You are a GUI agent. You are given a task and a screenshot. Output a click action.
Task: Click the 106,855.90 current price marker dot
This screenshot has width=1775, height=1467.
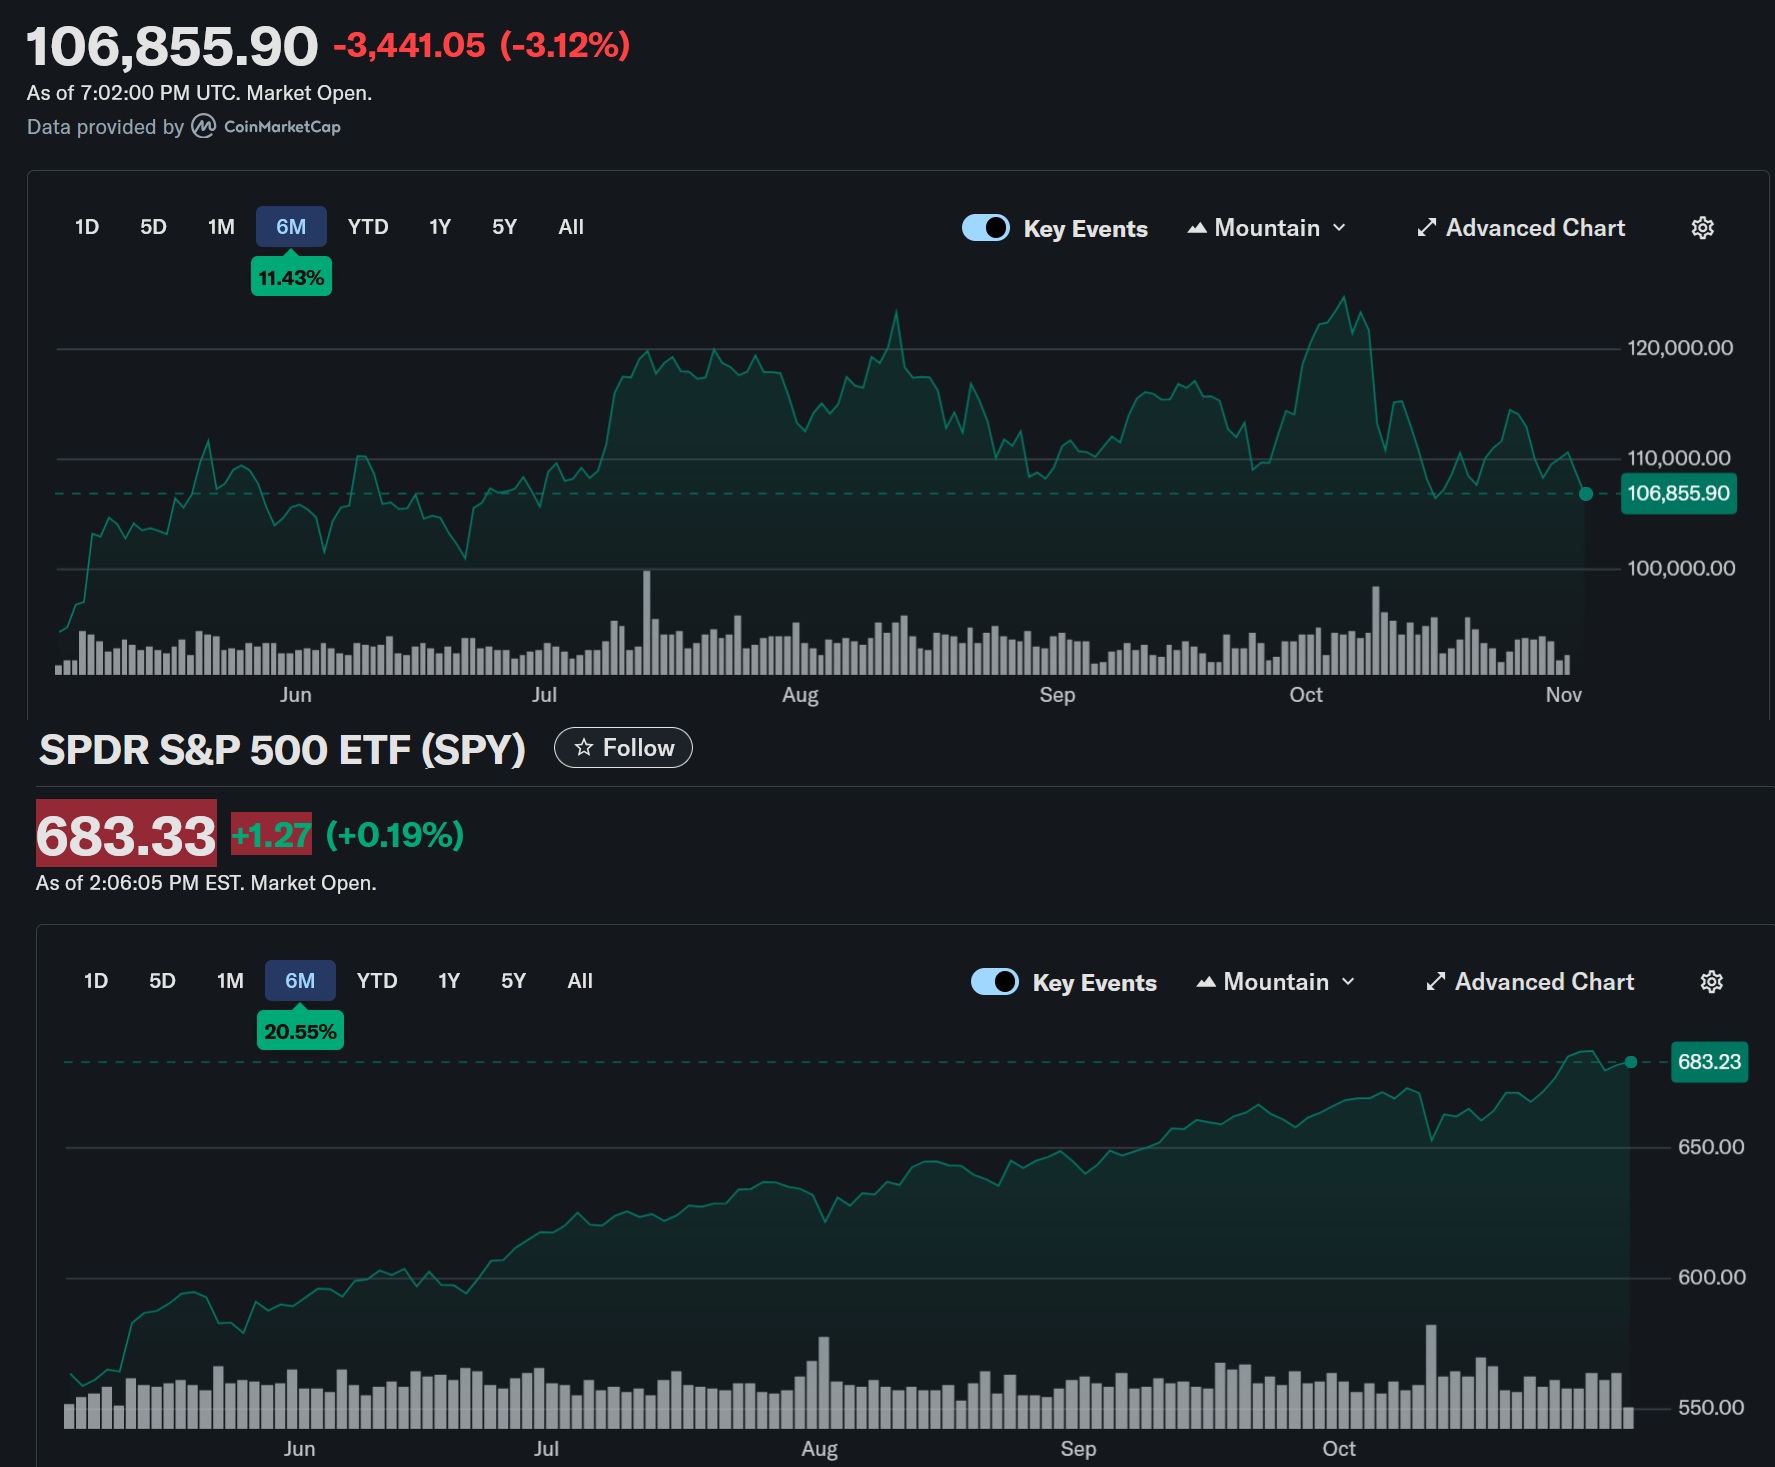click(1586, 493)
